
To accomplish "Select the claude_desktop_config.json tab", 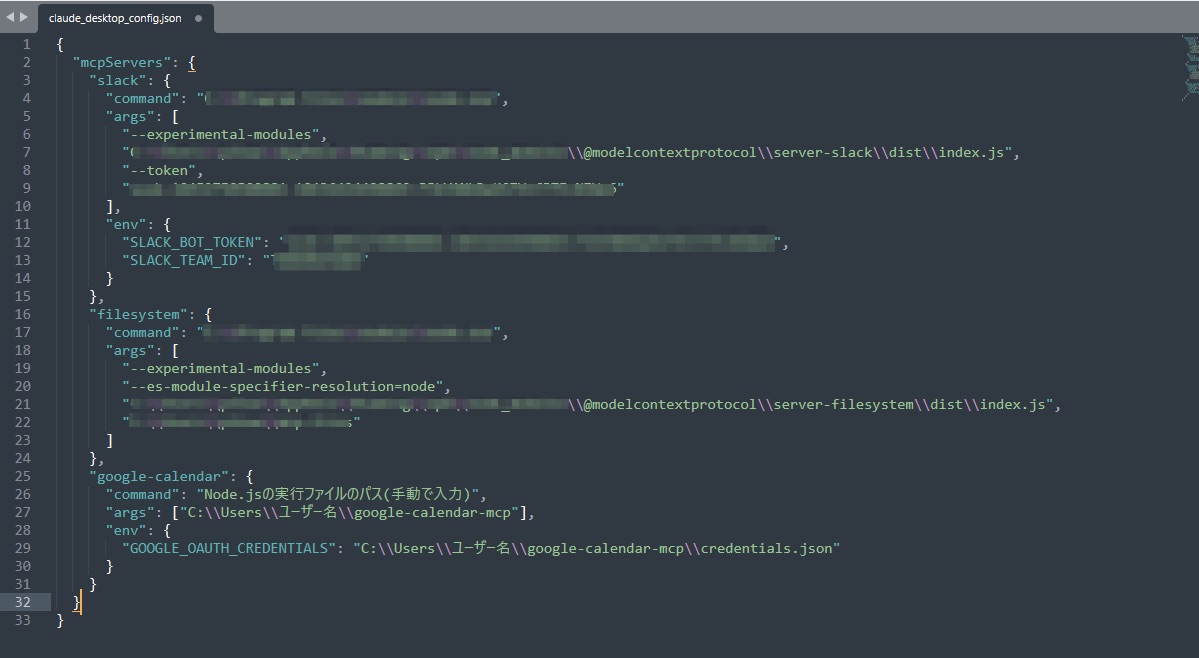I will (115, 18).
